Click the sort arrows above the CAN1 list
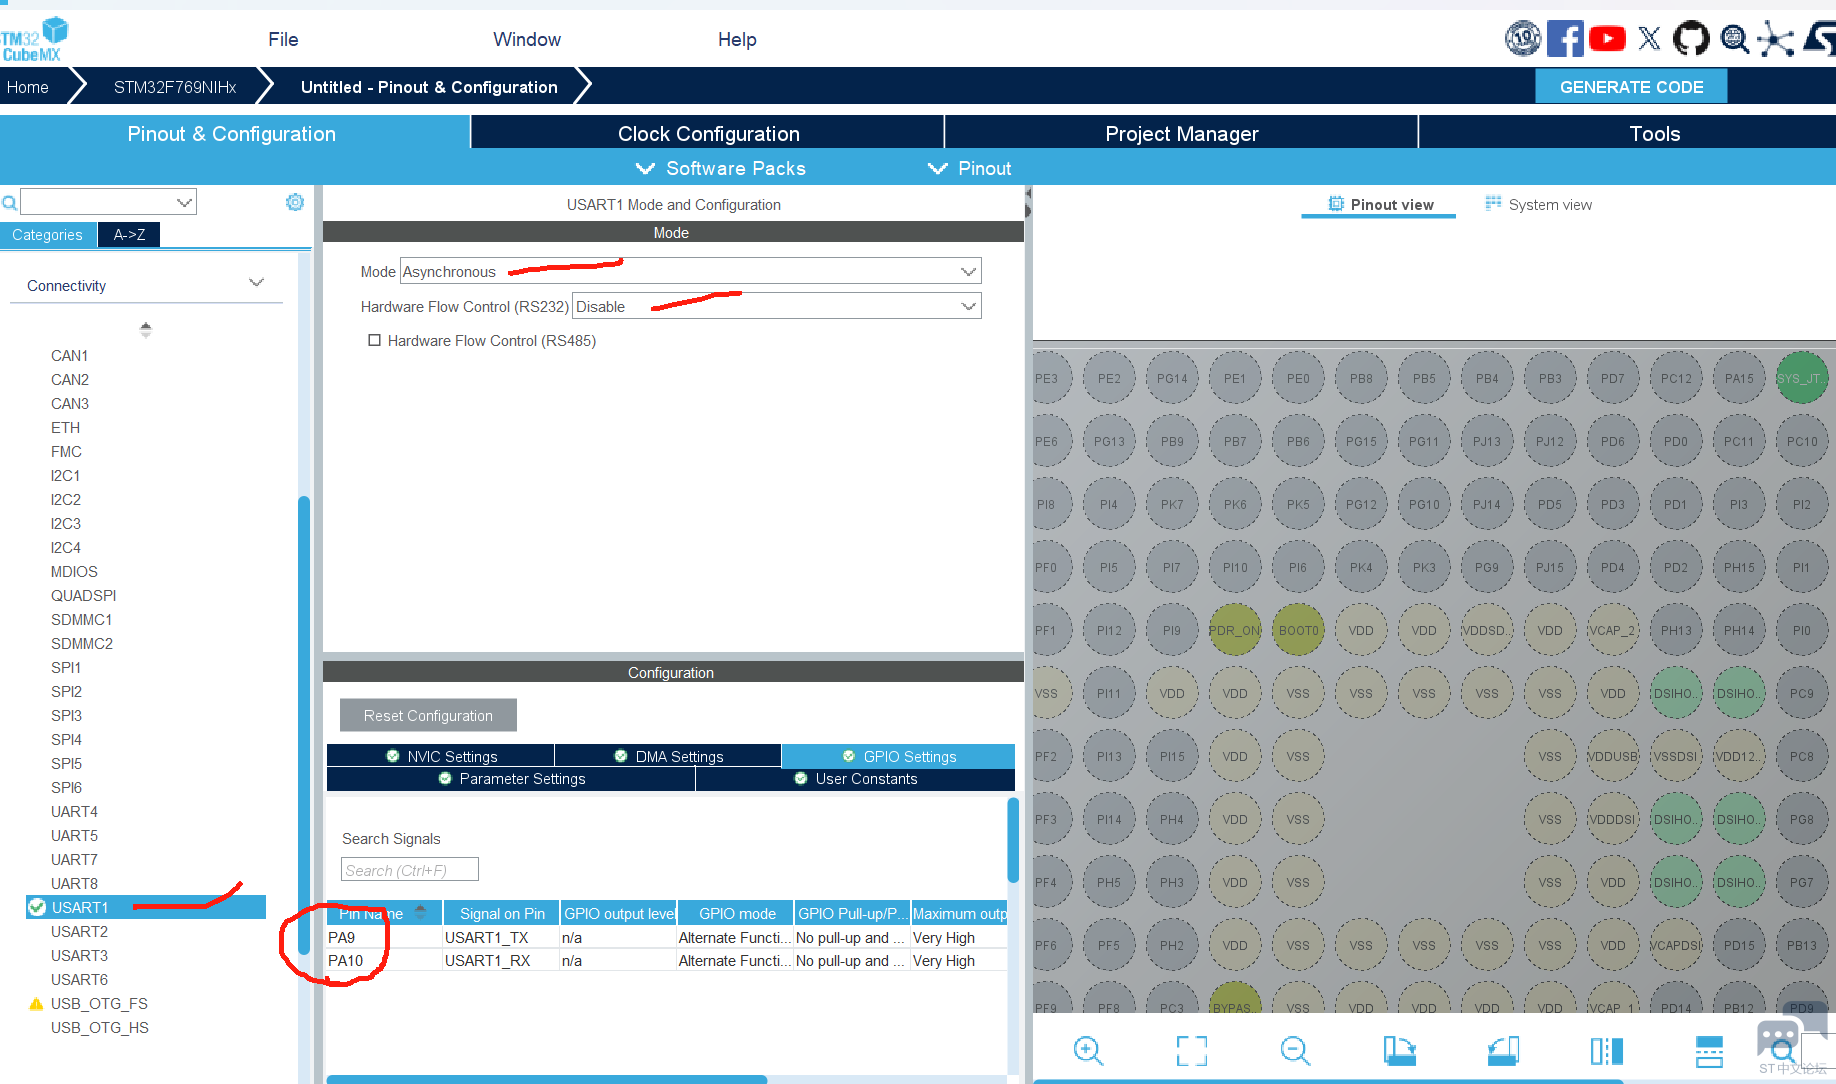The image size is (1836, 1084). click(146, 329)
